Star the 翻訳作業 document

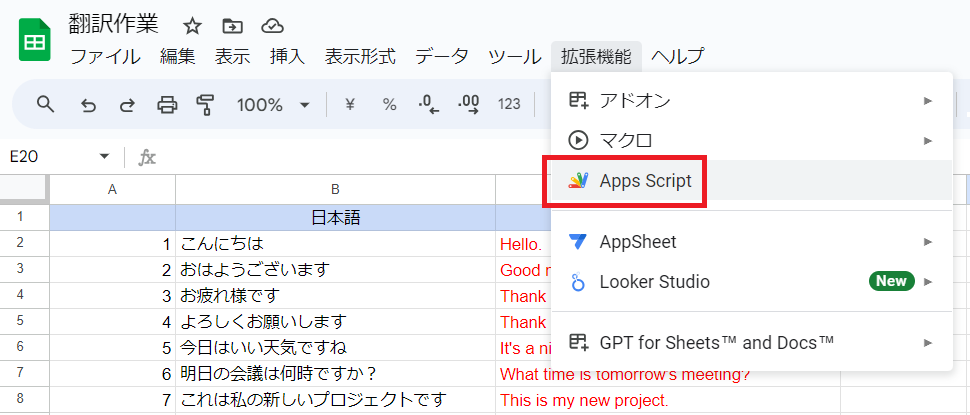pyautogui.click(x=193, y=26)
